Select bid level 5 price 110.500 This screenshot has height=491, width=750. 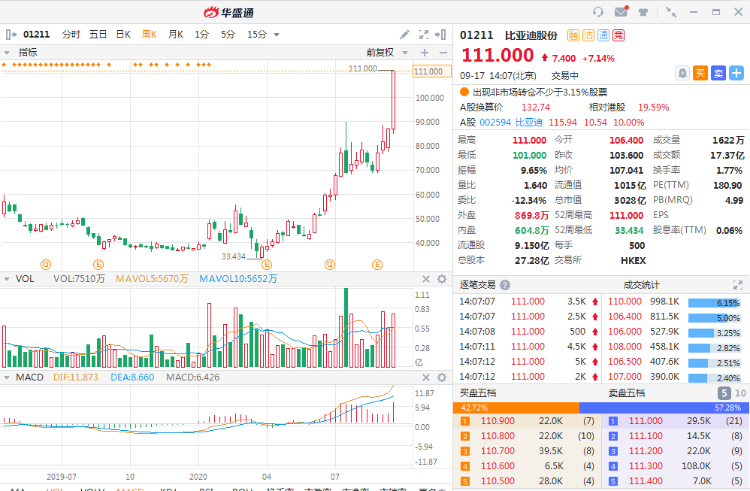coord(498,481)
